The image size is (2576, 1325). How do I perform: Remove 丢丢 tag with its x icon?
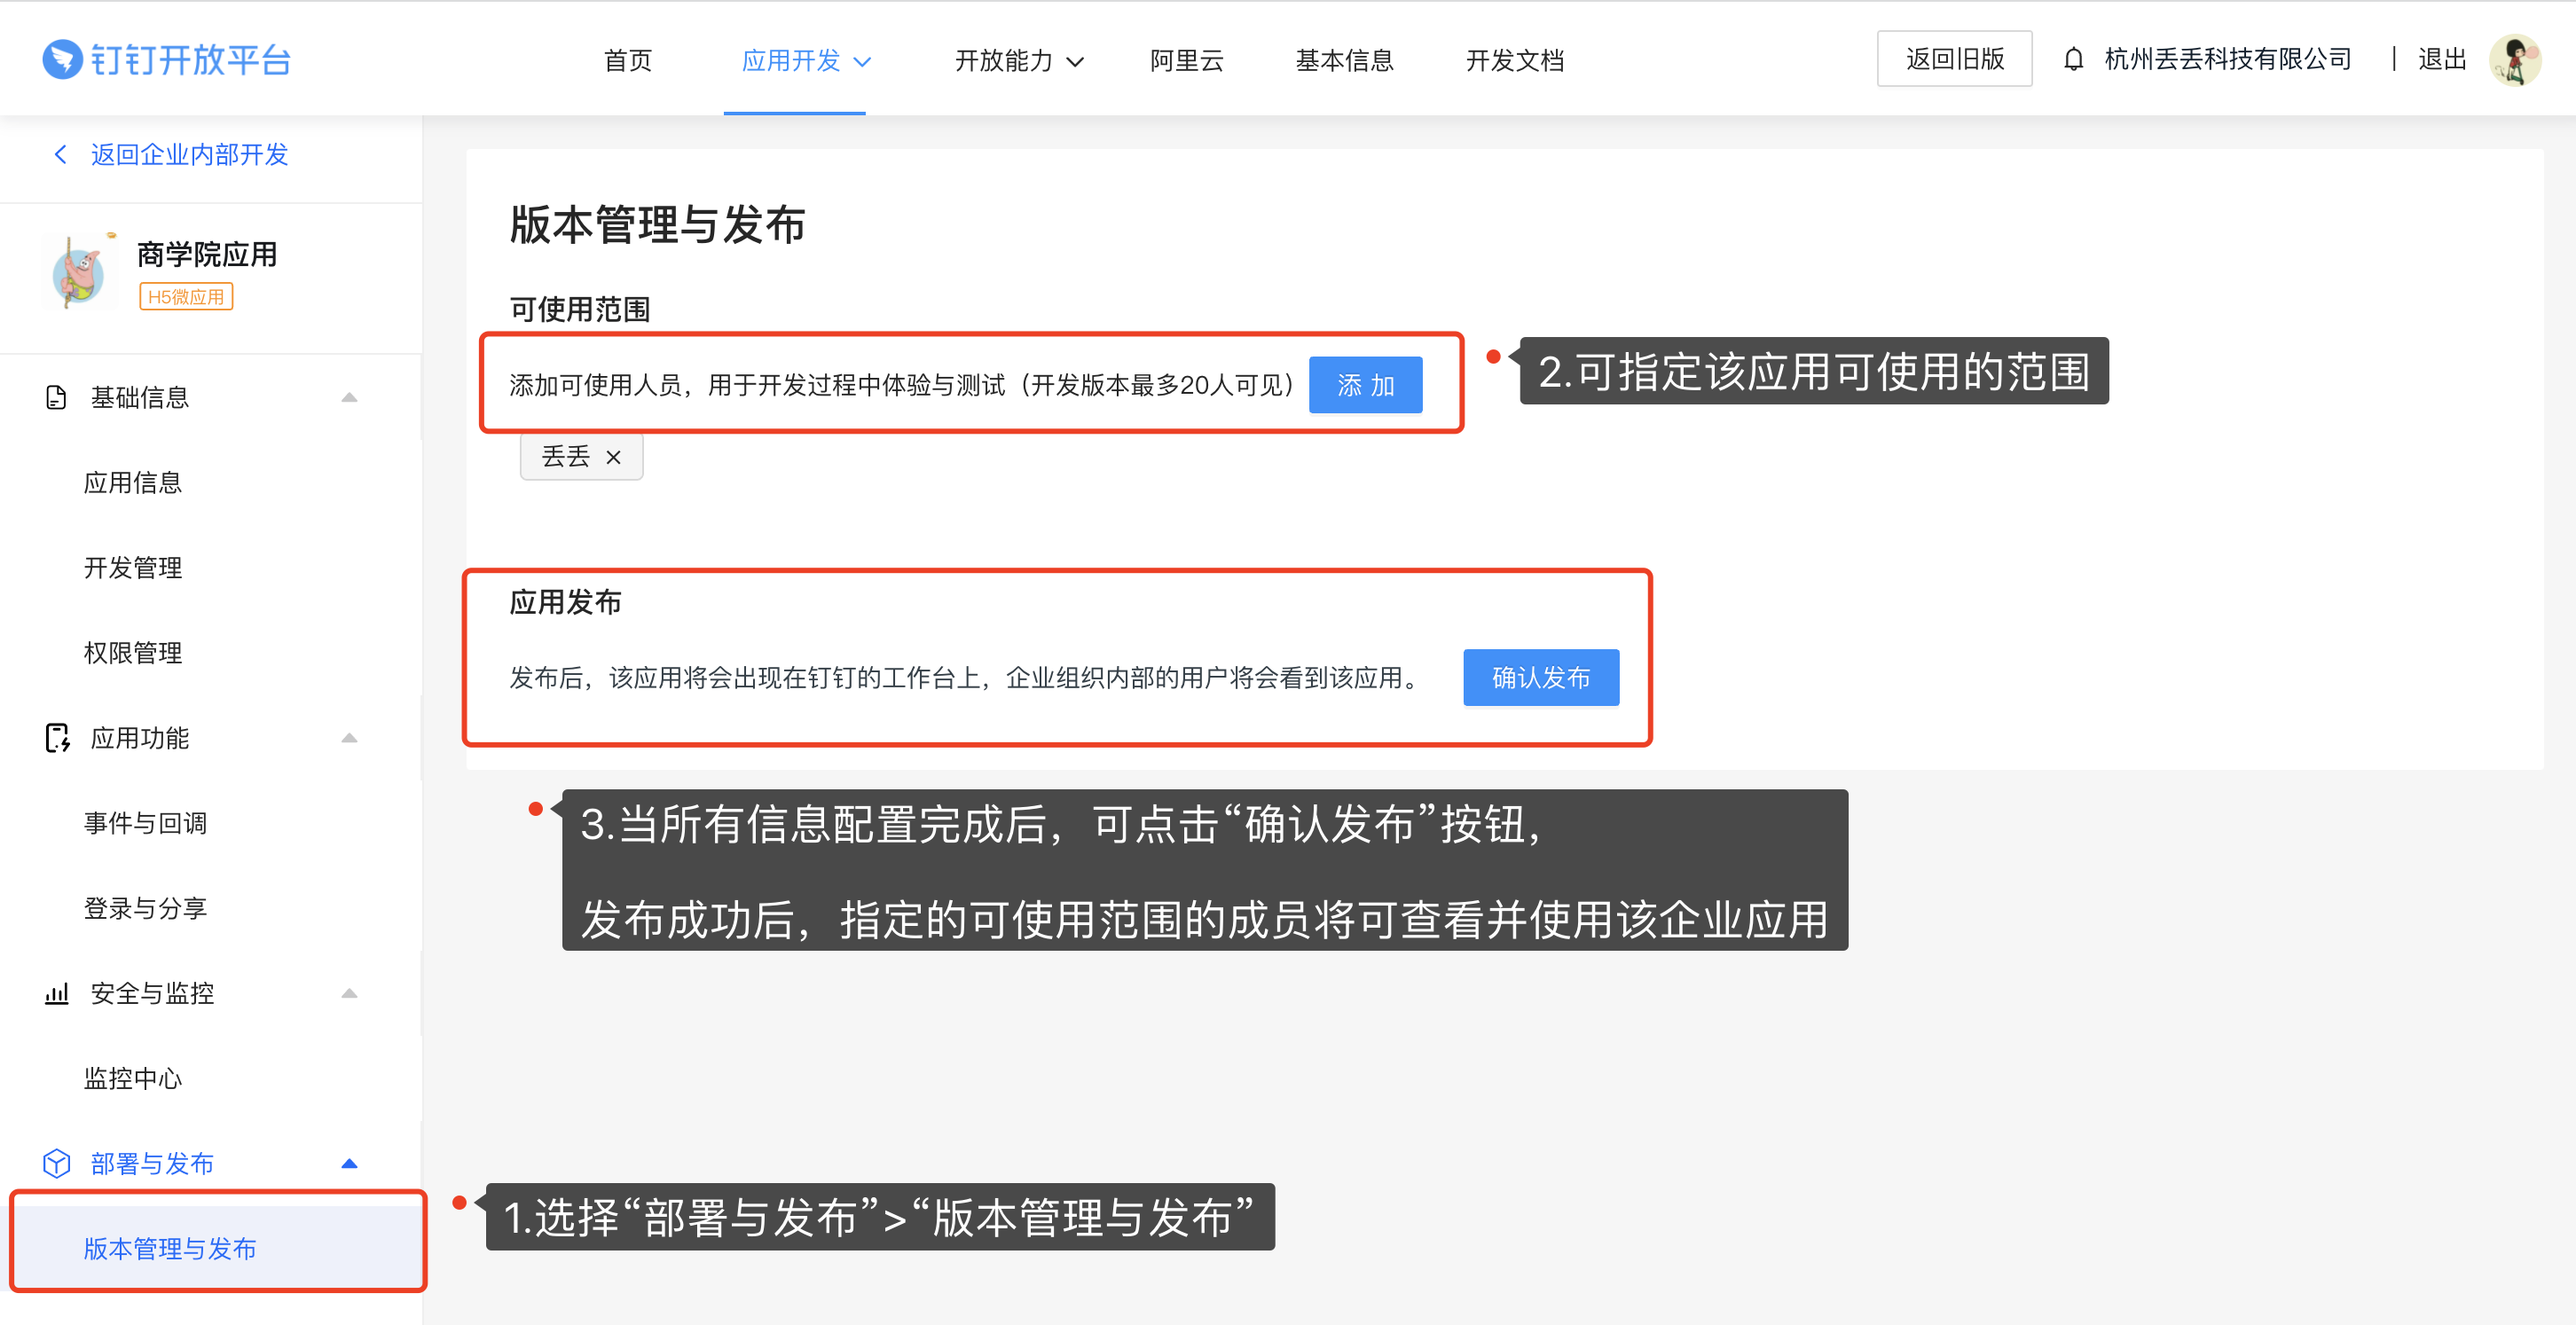(x=613, y=457)
